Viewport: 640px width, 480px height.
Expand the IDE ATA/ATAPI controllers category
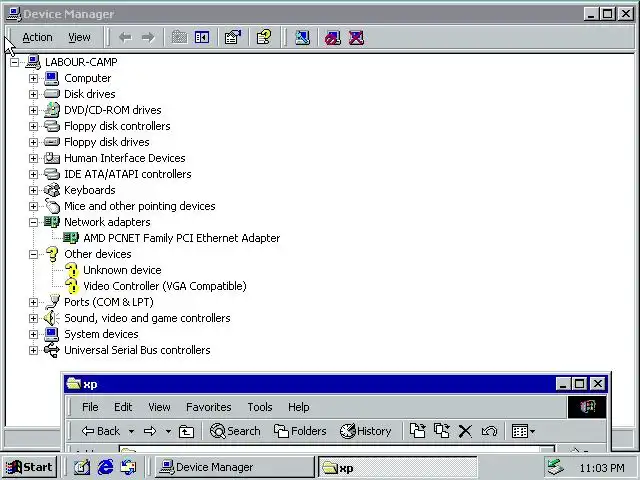pos(33,174)
